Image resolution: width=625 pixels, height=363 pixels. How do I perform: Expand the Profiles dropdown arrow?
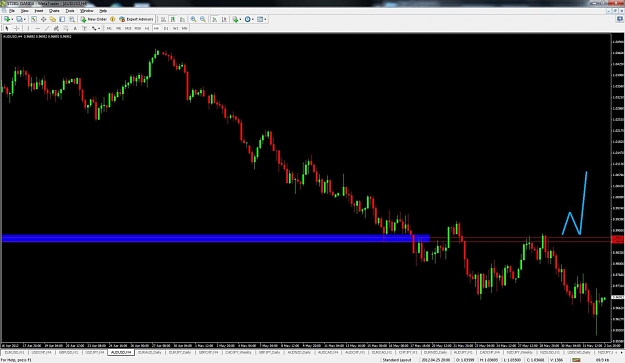point(24,19)
